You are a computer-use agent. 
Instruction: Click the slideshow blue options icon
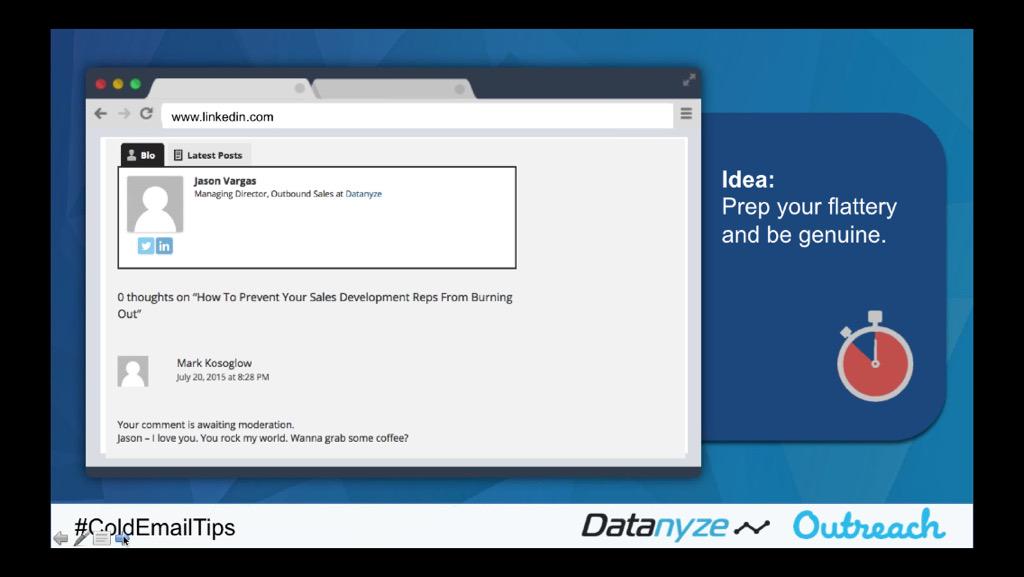coord(121,538)
